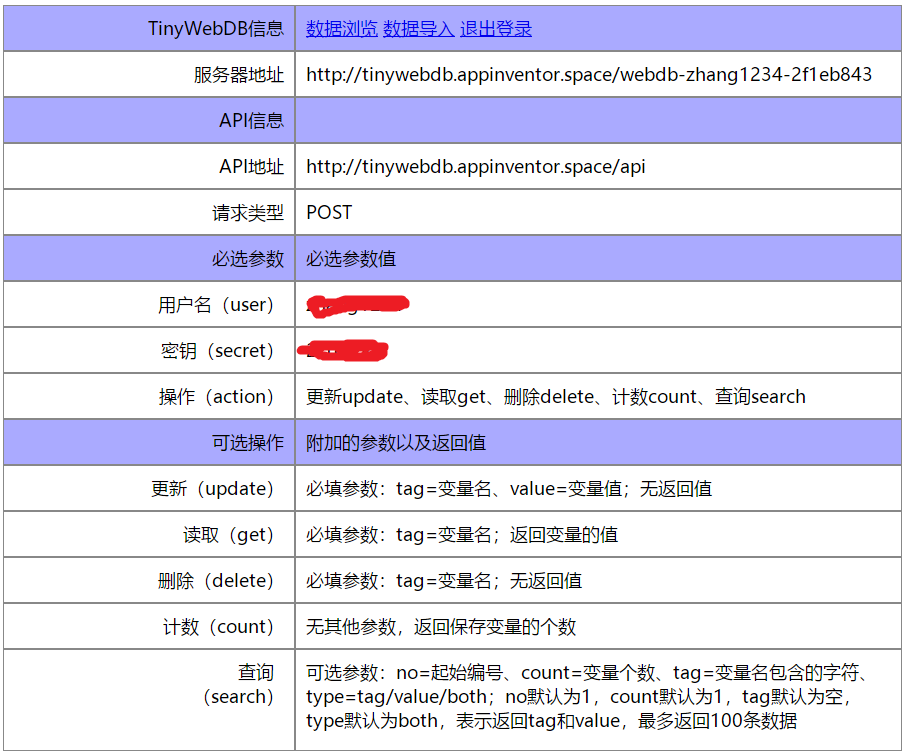Click the 密钥（secret）label

(217, 351)
